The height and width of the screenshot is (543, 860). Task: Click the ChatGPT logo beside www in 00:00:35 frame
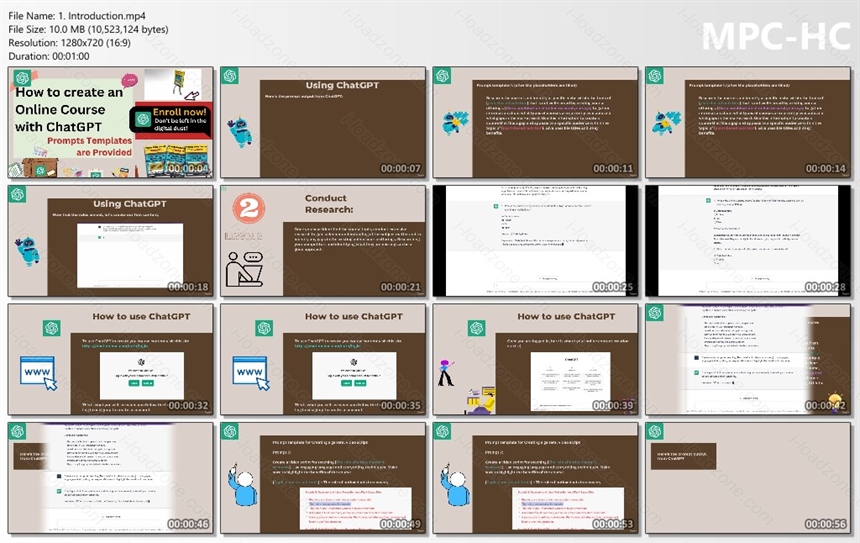coord(264,328)
